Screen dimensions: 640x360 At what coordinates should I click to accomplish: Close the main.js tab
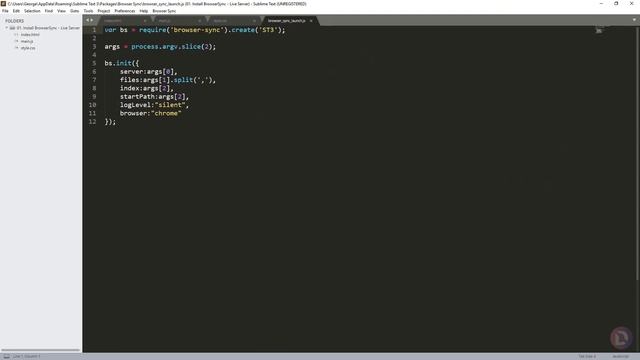200,20
